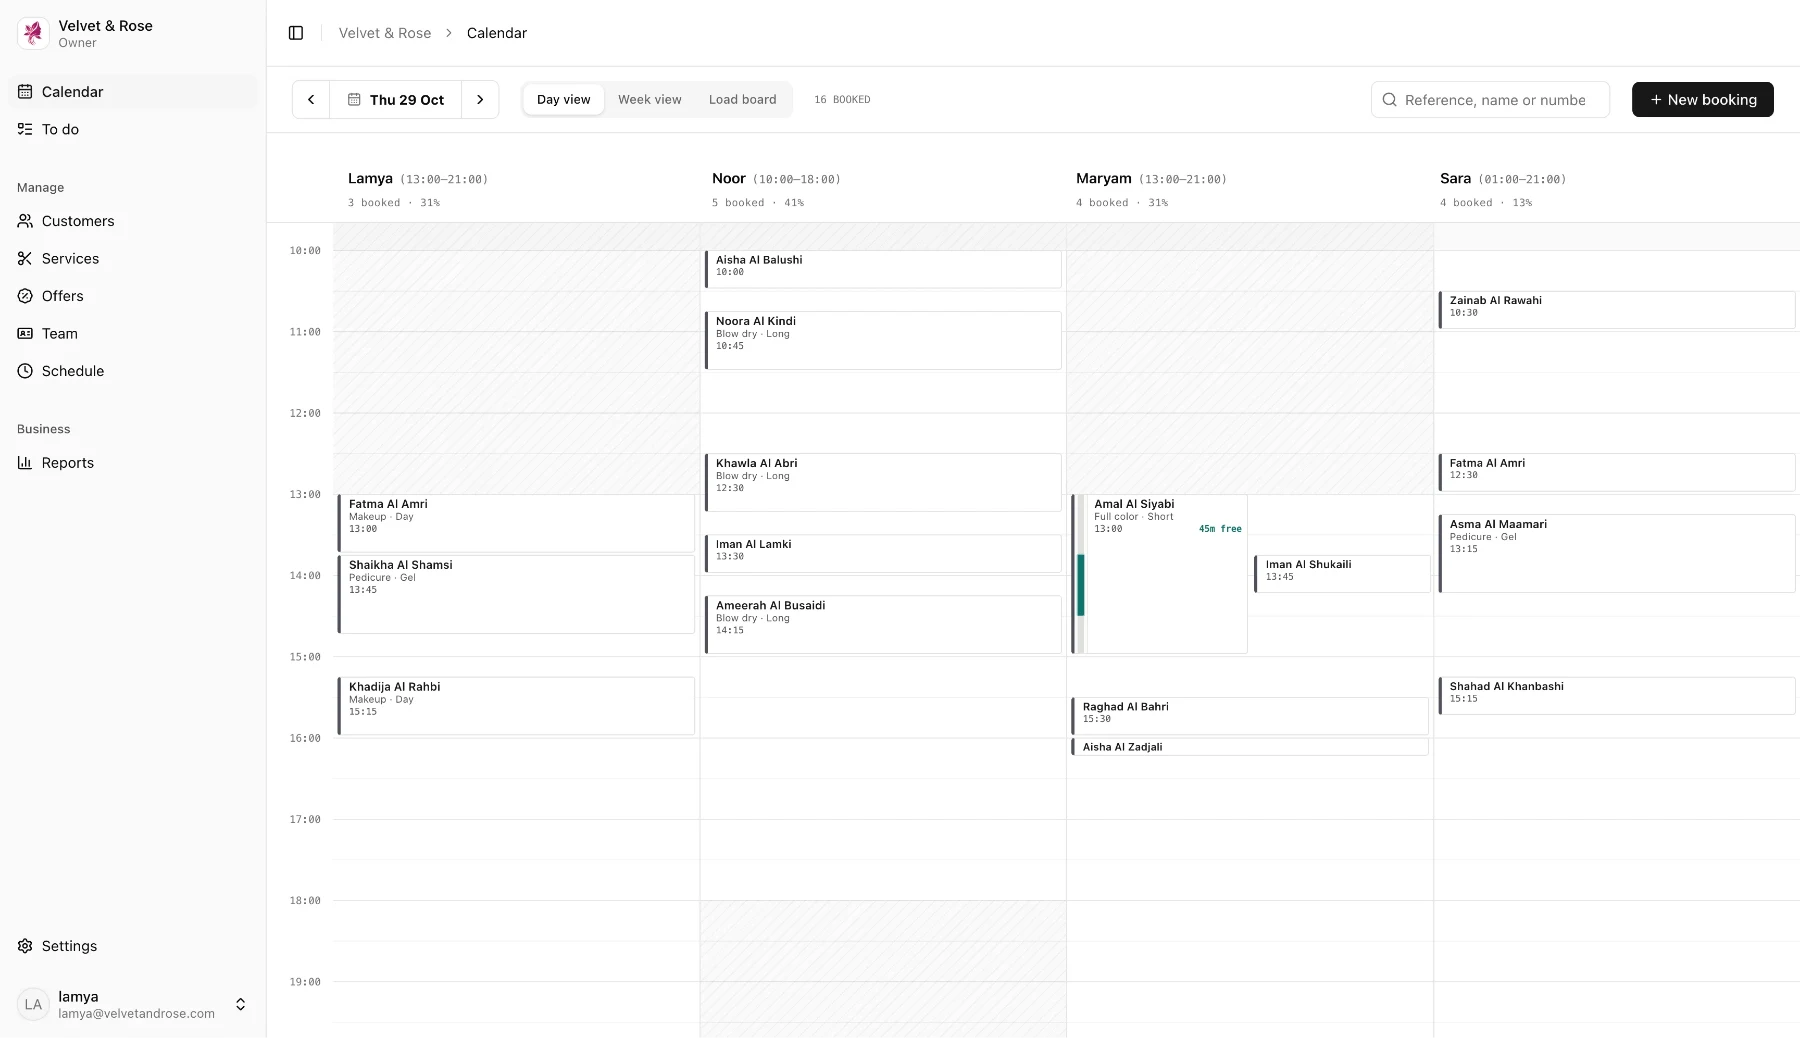The image size is (1800, 1038).
Task: Open Khawla Al Abri 12:30 booking
Action: point(883,482)
